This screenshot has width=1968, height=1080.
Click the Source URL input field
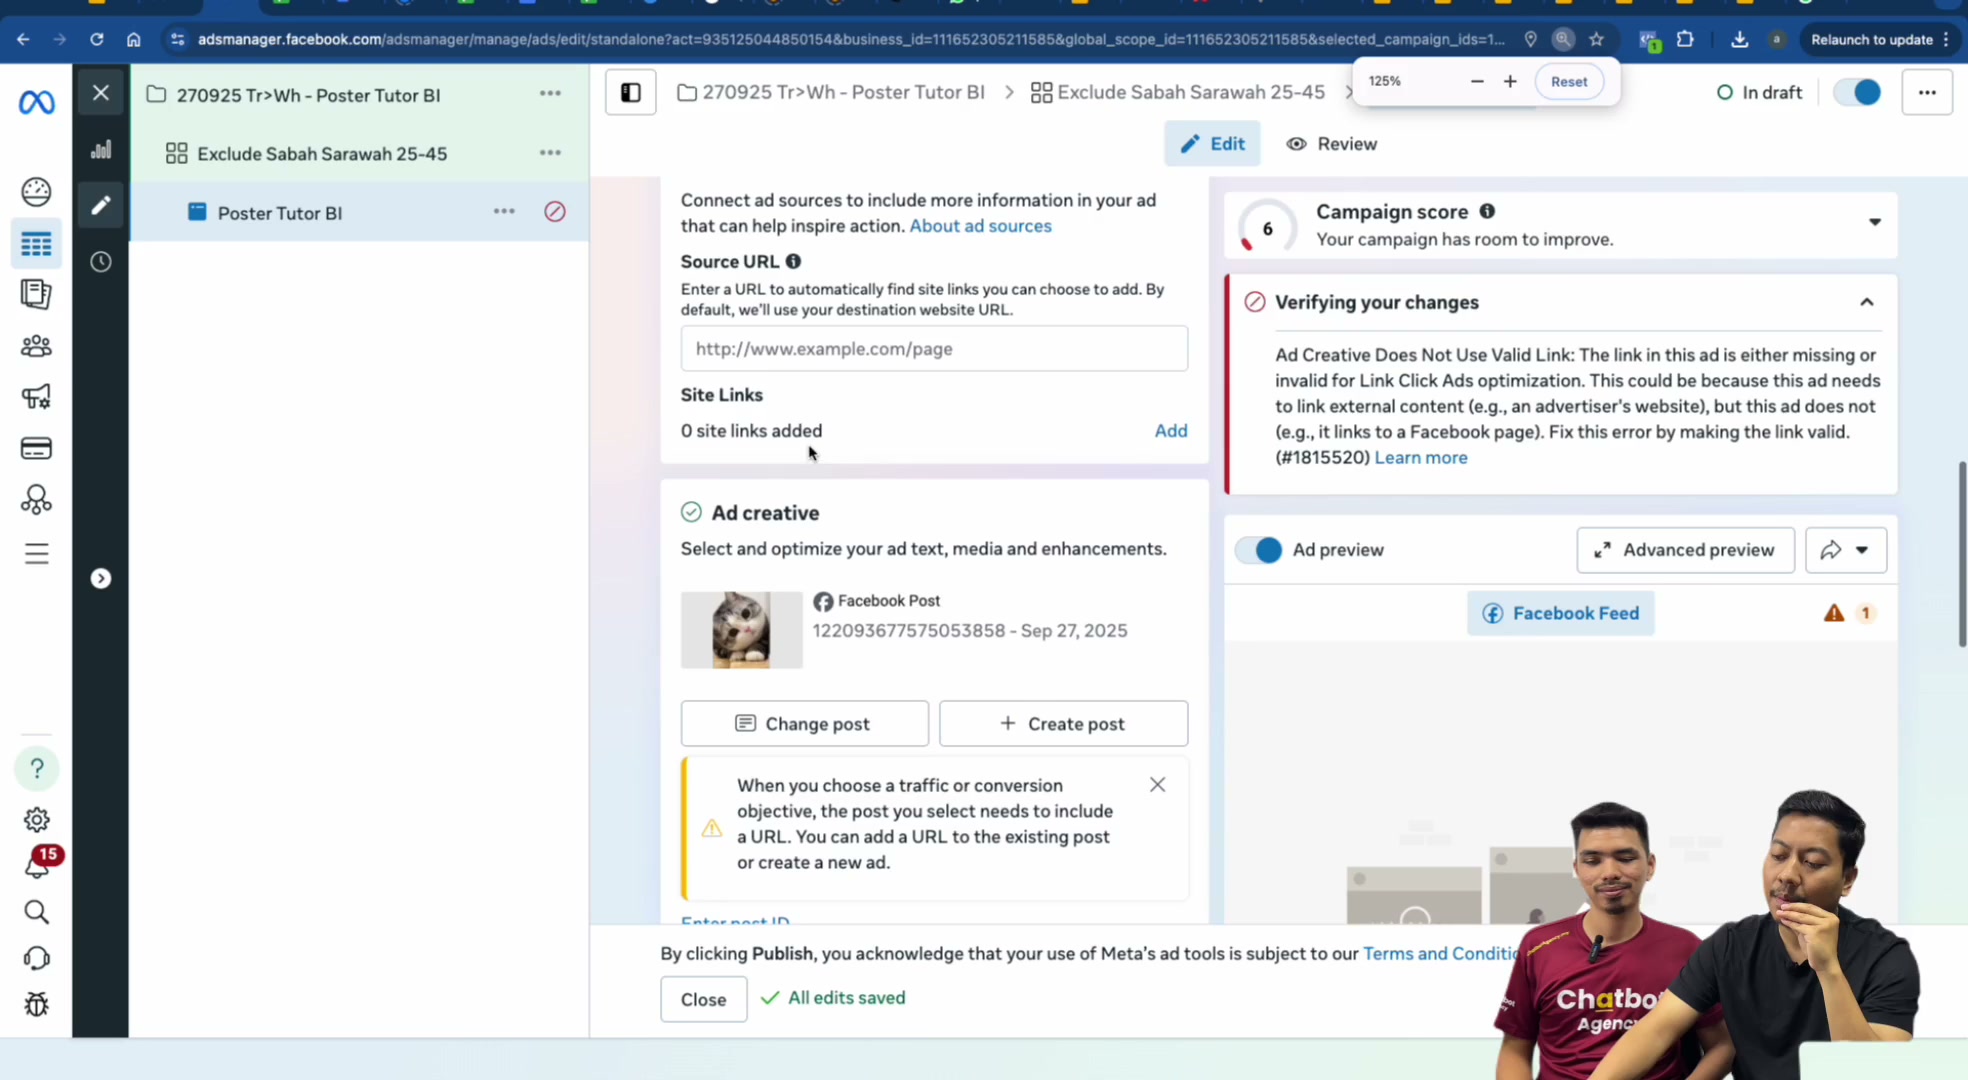click(934, 349)
